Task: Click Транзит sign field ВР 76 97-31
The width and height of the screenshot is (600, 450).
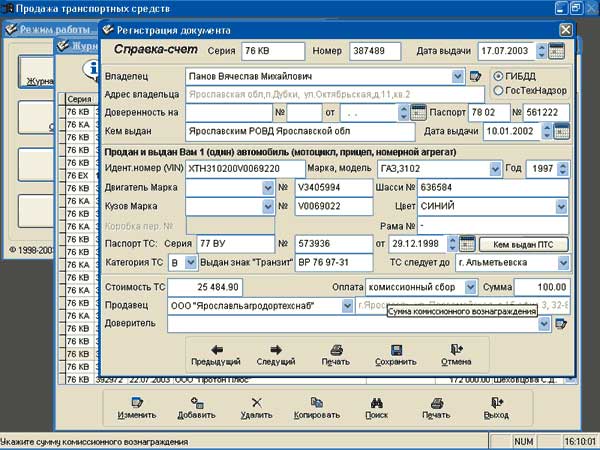Action: pyautogui.click(x=334, y=262)
